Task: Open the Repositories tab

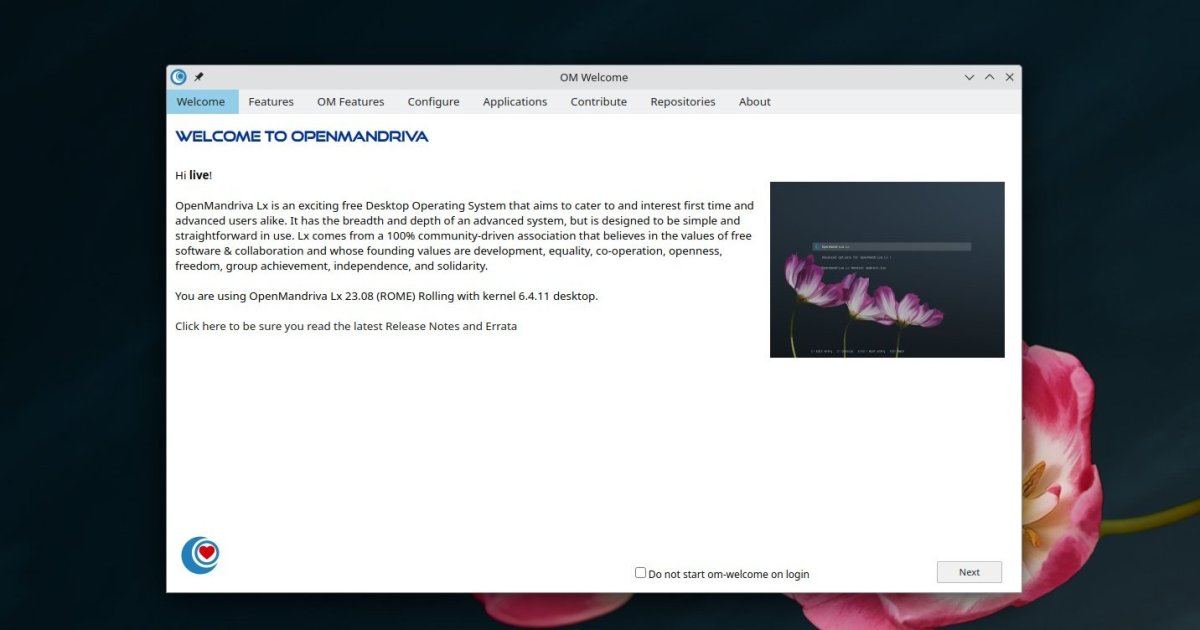Action: 682,101
